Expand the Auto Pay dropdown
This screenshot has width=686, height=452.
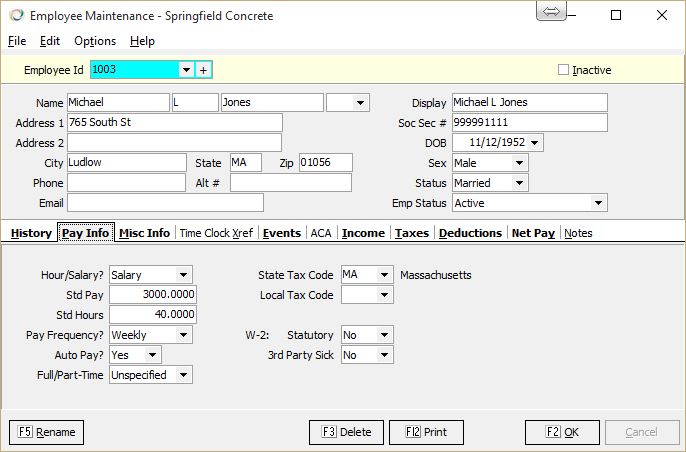coord(152,355)
